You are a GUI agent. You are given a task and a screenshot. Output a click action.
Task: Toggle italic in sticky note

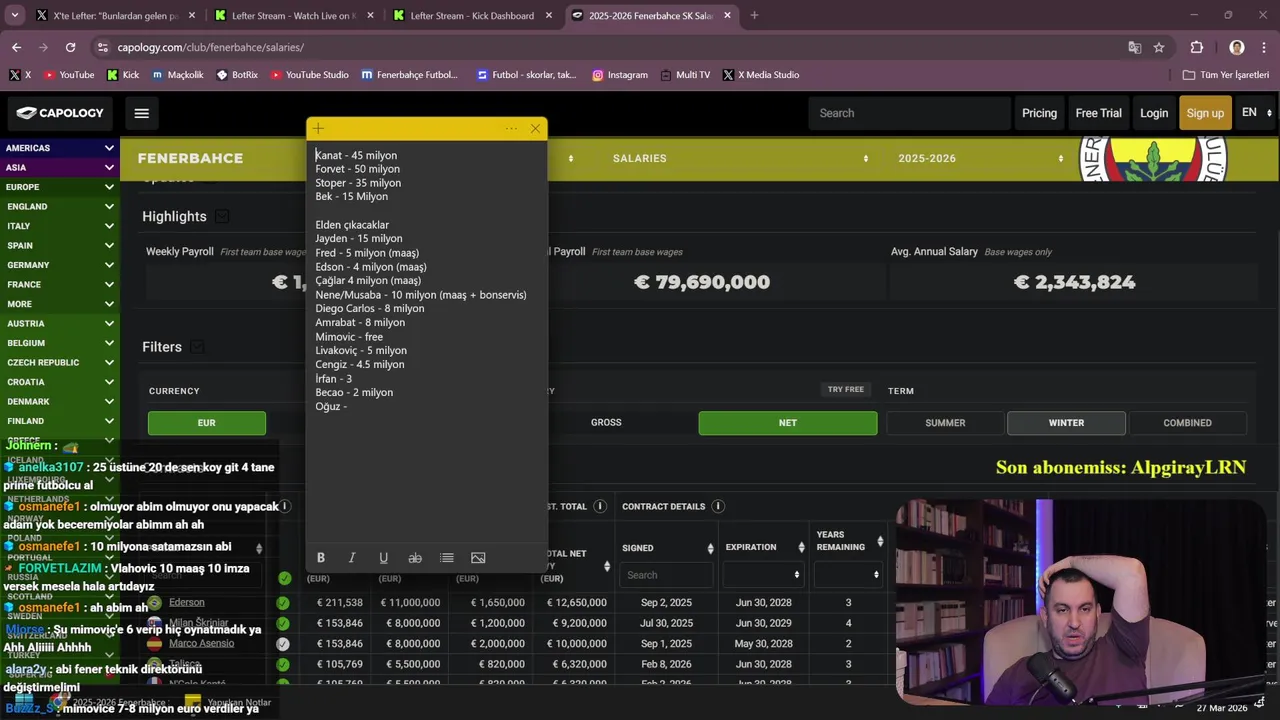[352, 558]
